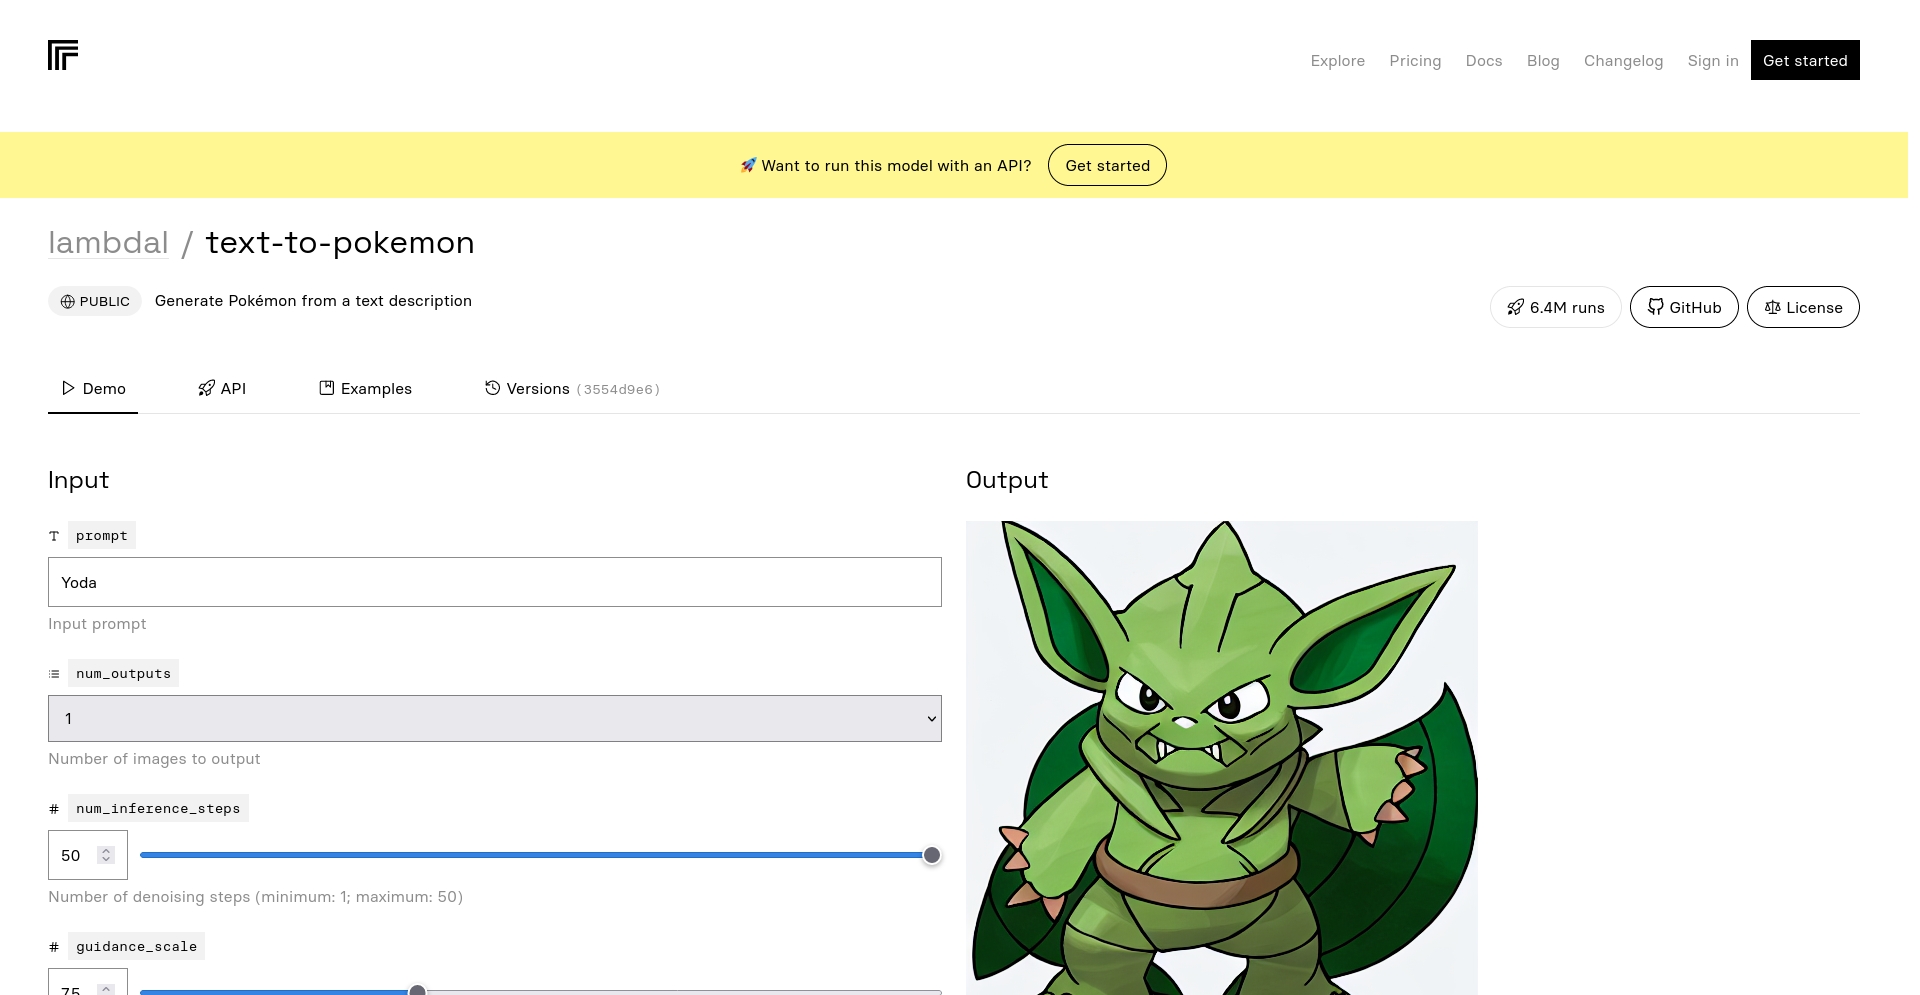Click the Output heading
Image resolution: width=1920 pixels, height=995 pixels.
tap(1007, 480)
